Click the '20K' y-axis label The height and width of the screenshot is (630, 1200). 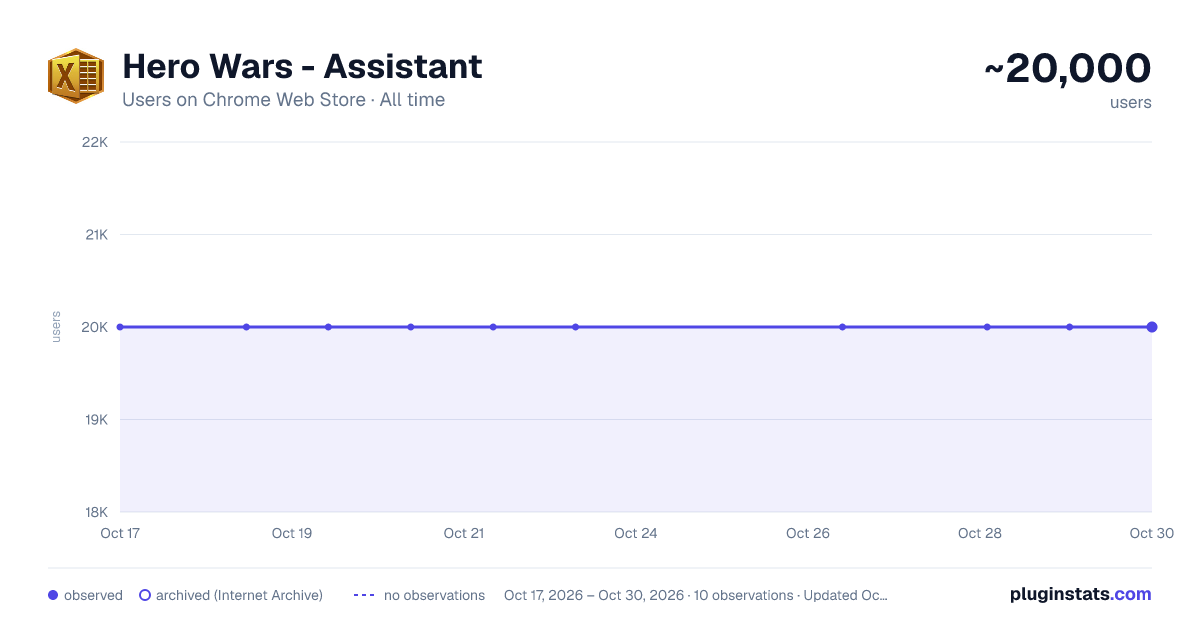(95, 327)
